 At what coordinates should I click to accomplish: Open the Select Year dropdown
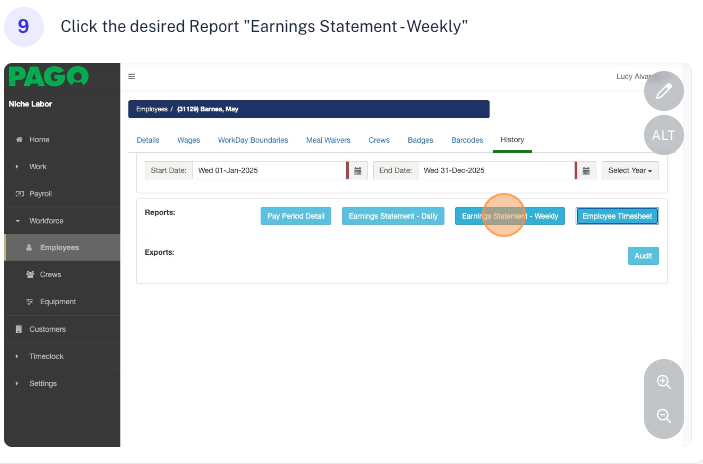[x=630, y=171]
